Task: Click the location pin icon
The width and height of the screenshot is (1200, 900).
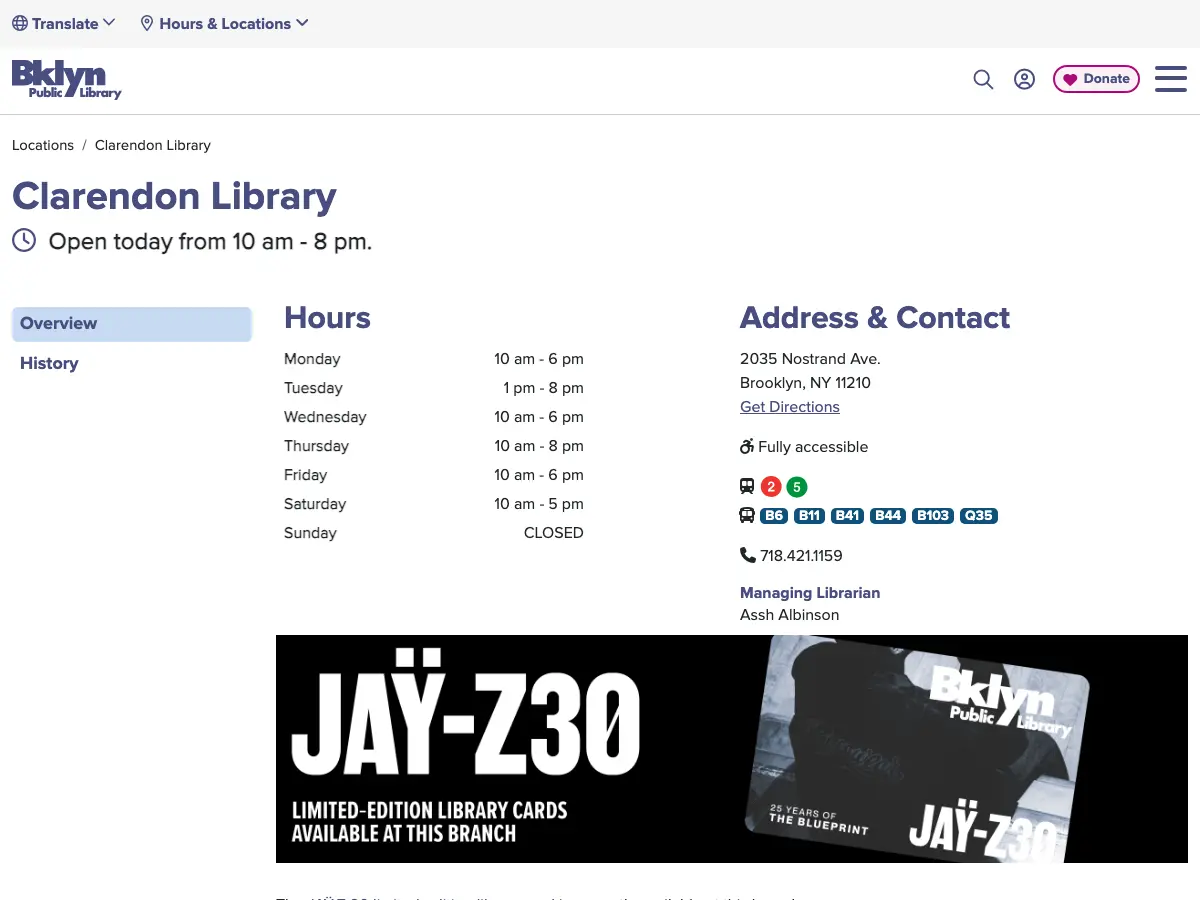Action: click(147, 23)
